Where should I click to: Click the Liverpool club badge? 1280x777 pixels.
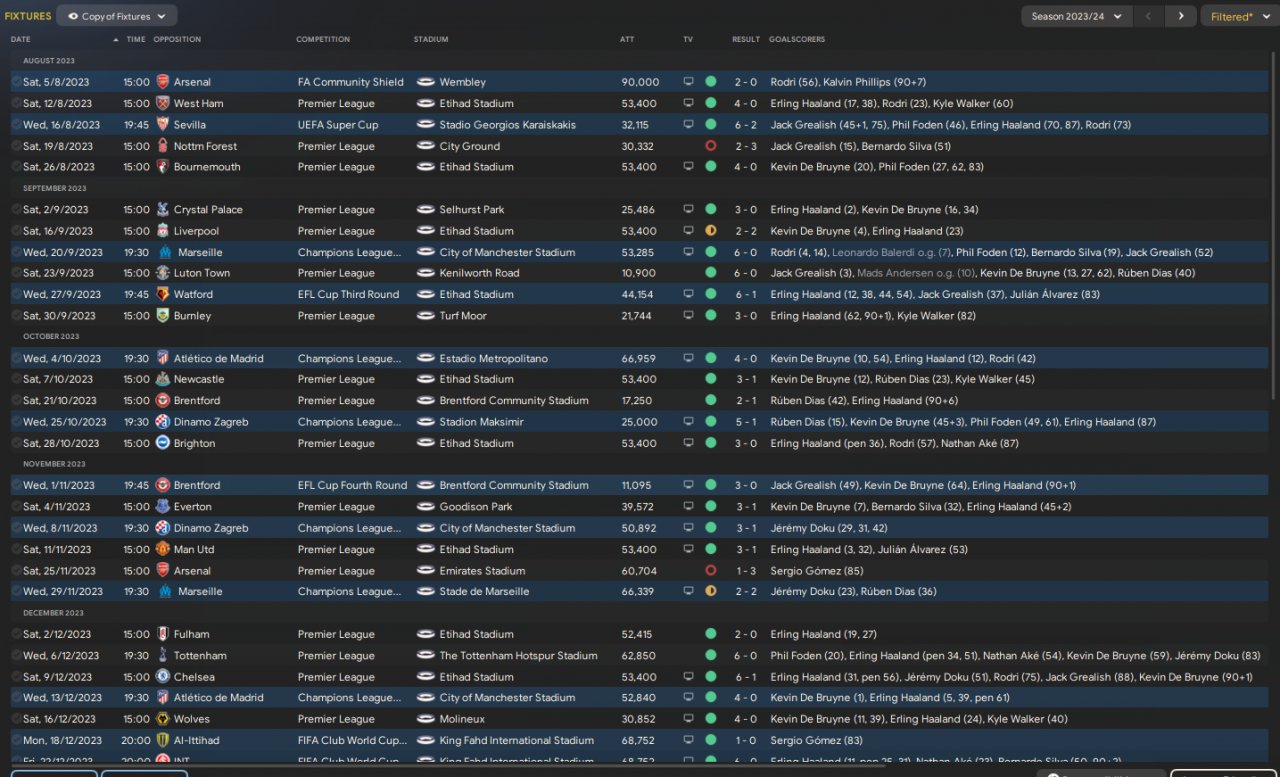pos(163,231)
